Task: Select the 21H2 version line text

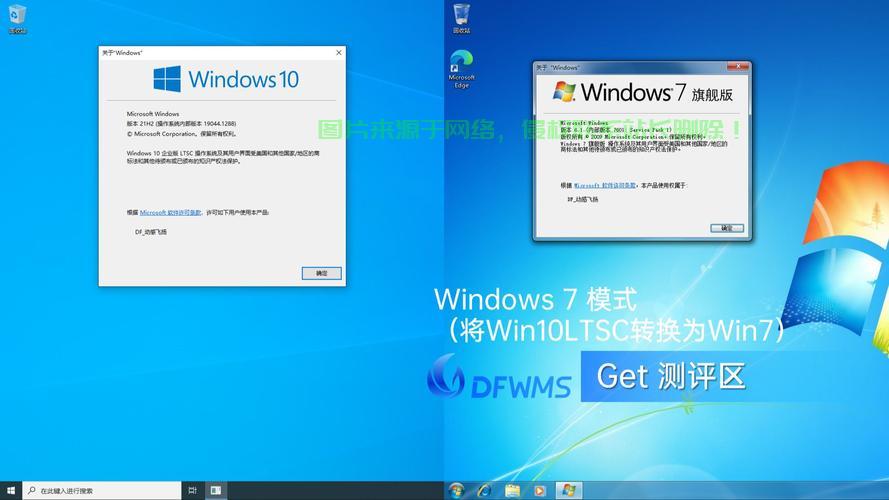Action: coord(181,124)
